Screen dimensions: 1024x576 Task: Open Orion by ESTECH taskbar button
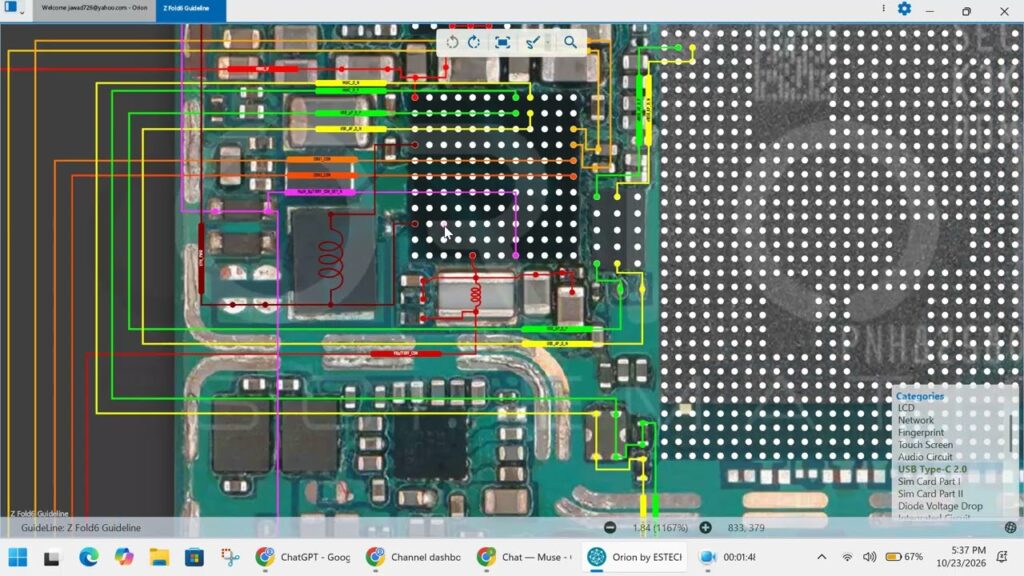point(634,557)
